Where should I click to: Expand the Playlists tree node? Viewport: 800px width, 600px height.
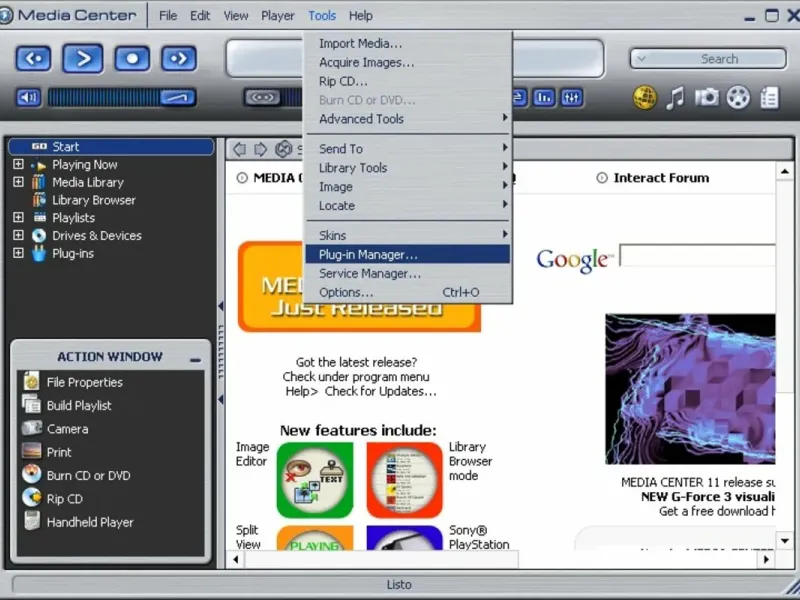pyautogui.click(x=18, y=218)
